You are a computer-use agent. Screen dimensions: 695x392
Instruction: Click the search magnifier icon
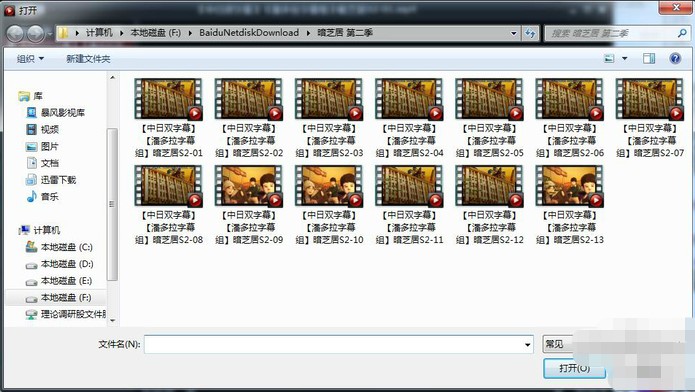pos(682,33)
